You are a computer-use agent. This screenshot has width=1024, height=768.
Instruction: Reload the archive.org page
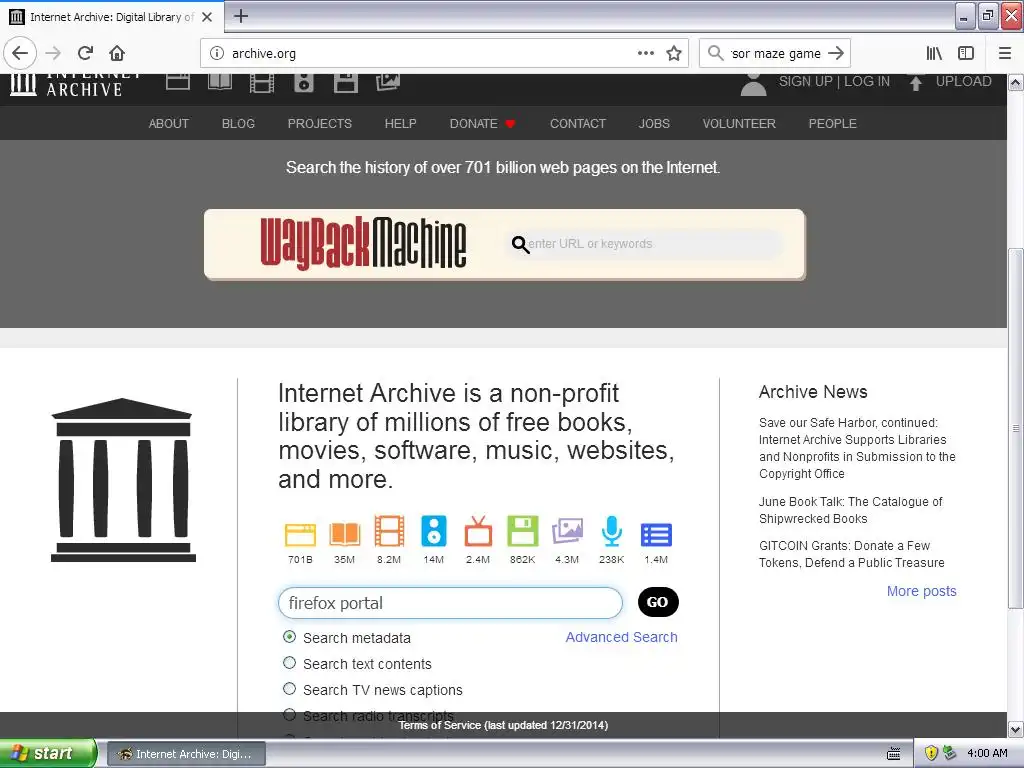click(86, 53)
